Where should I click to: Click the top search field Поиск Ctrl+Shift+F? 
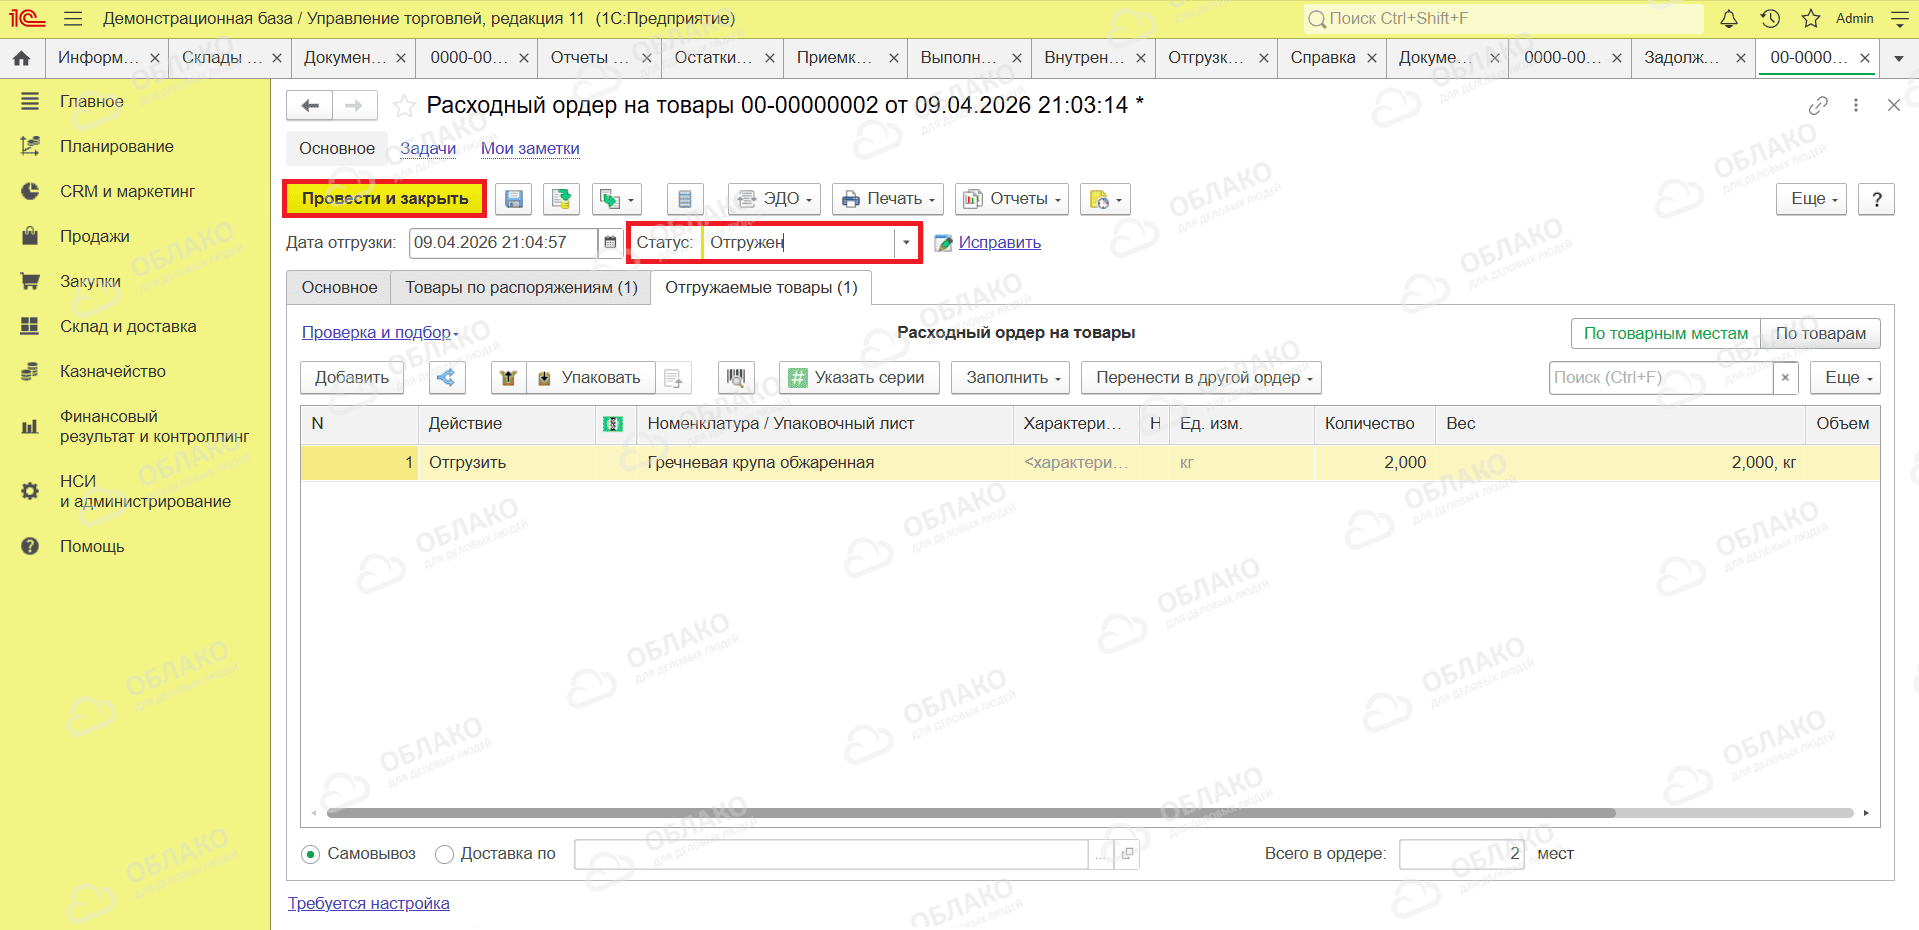pyautogui.click(x=1504, y=18)
